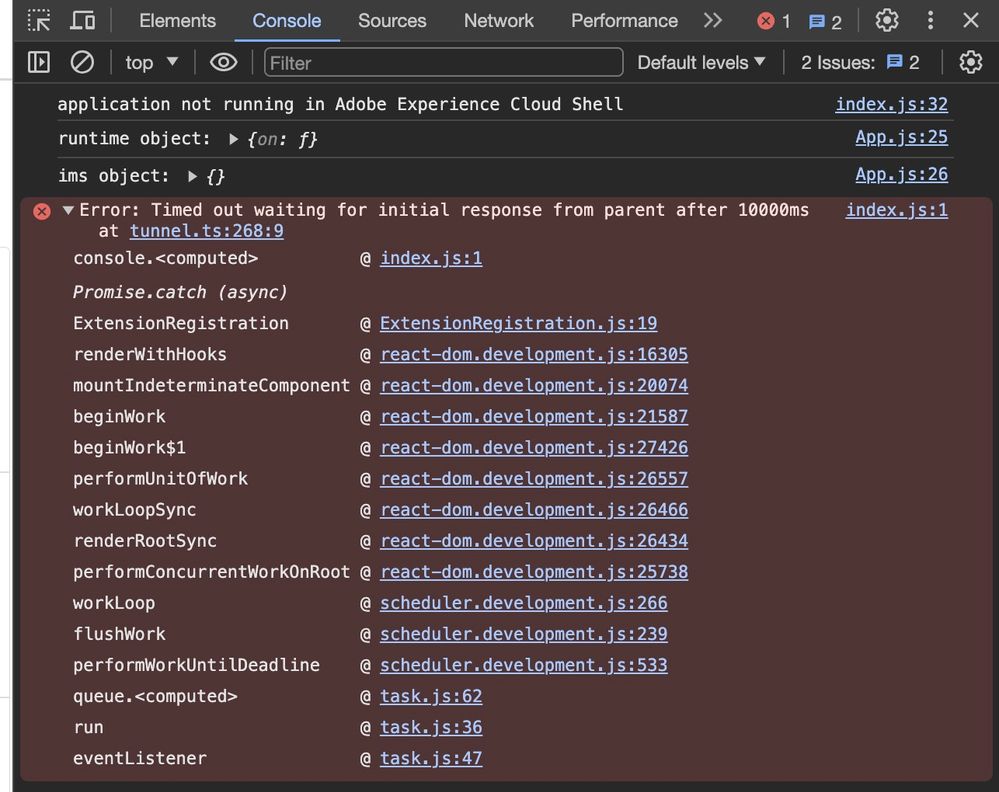
Task: Open console settings gear beside issues
Action: tap(970, 62)
